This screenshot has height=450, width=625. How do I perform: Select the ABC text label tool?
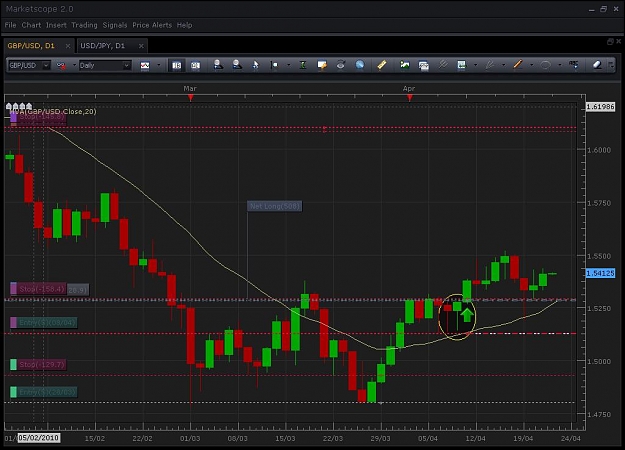[x=574, y=65]
